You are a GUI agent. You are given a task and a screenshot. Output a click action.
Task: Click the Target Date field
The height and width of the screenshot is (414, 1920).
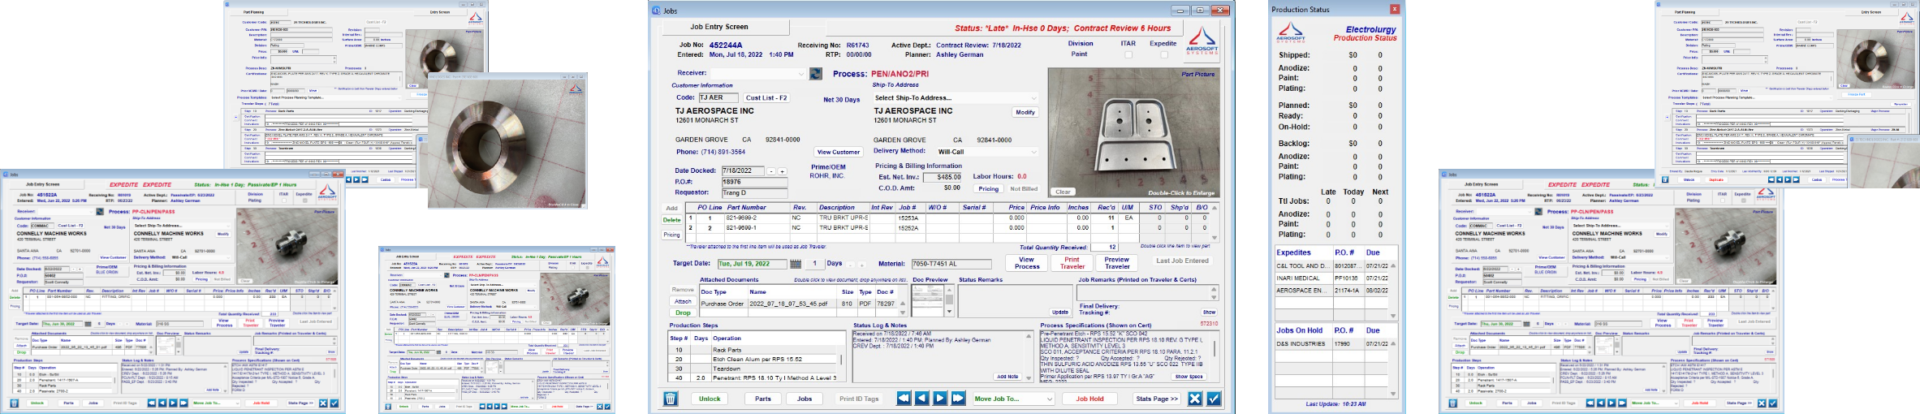pos(752,264)
